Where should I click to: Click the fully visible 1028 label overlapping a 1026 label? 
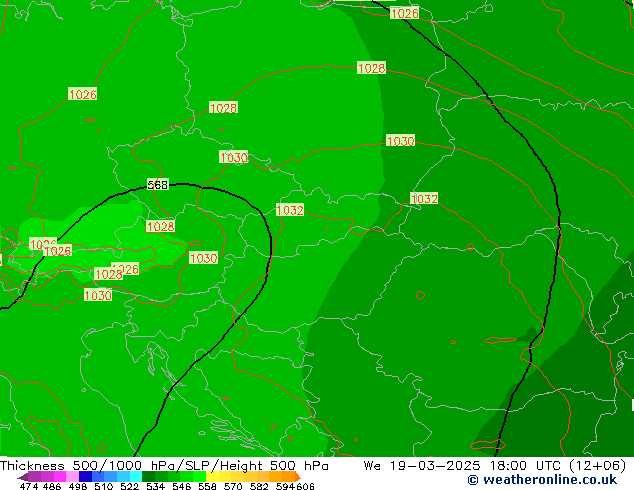(108, 274)
